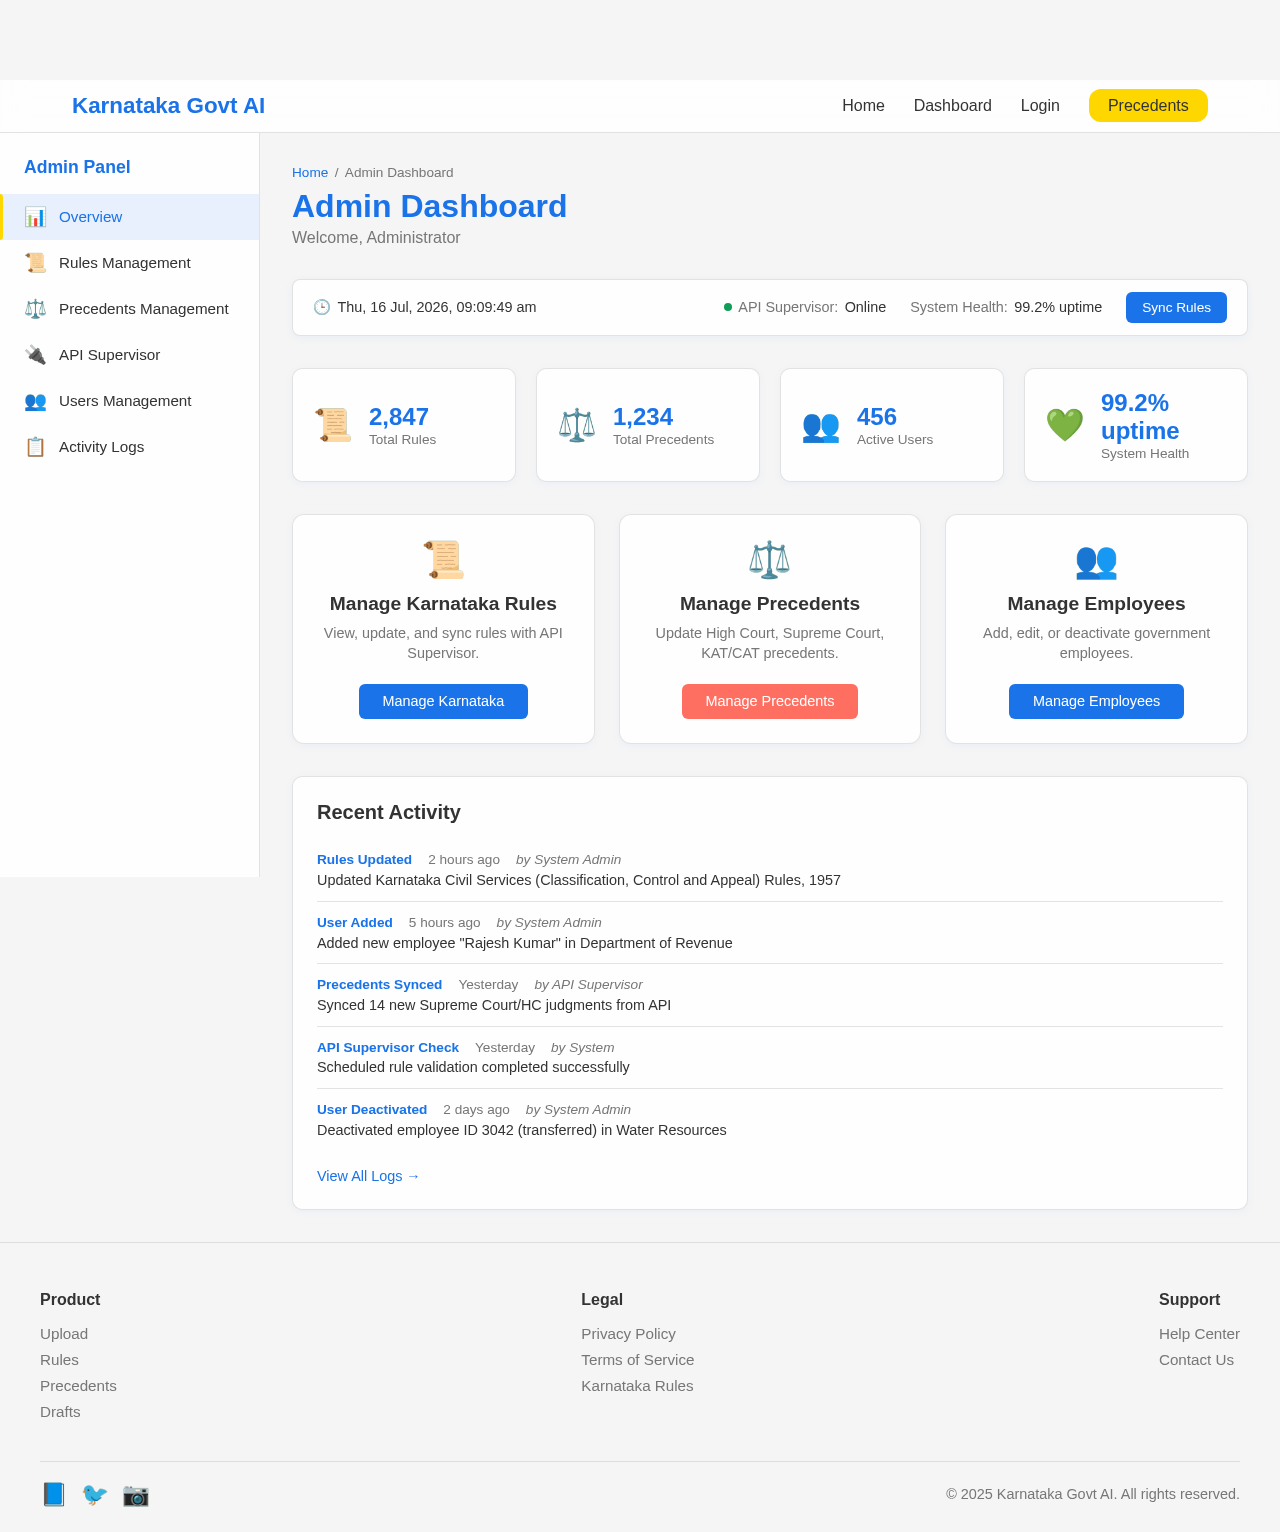Click the people icon in the Active Users card

tap(821, 425)
